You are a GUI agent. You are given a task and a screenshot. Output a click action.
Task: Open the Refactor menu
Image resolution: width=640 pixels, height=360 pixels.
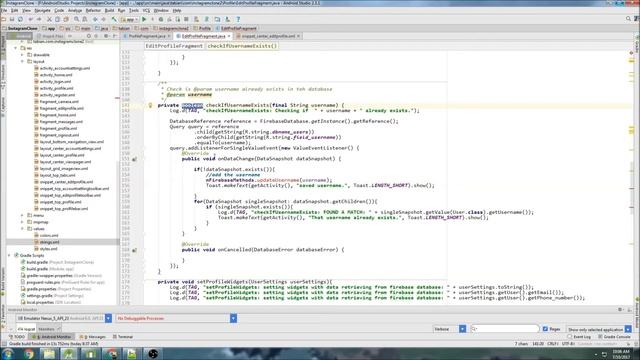pos(93,11)
